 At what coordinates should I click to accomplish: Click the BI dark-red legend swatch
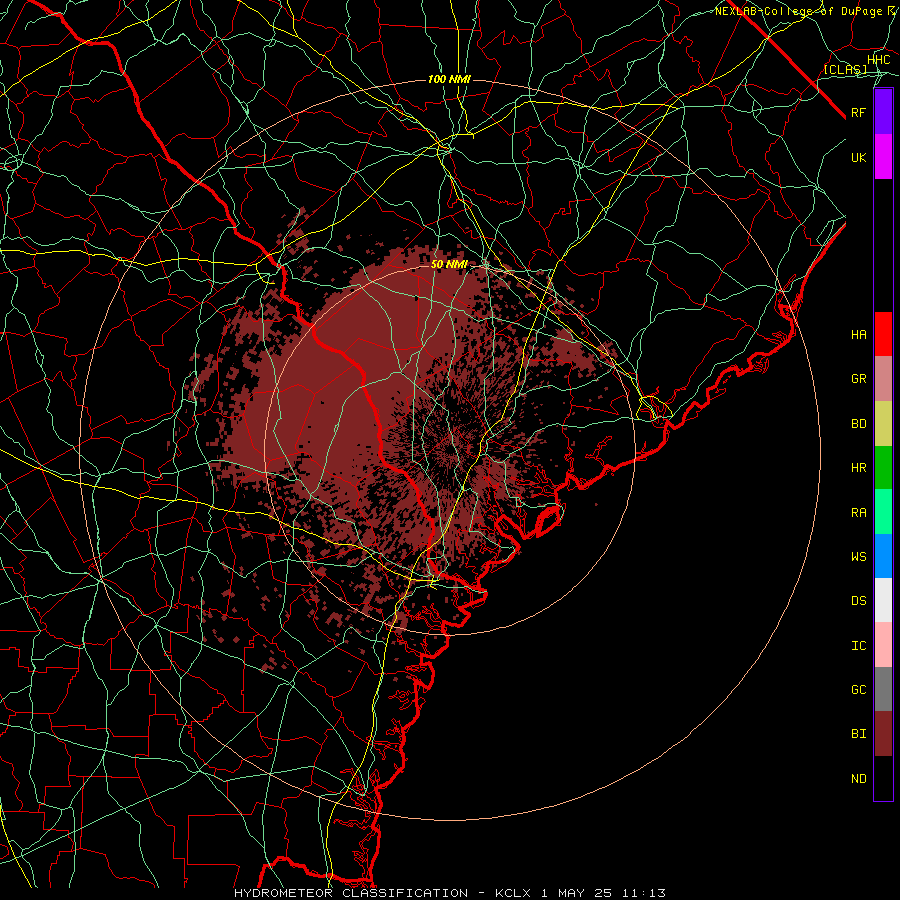point(883,734)
